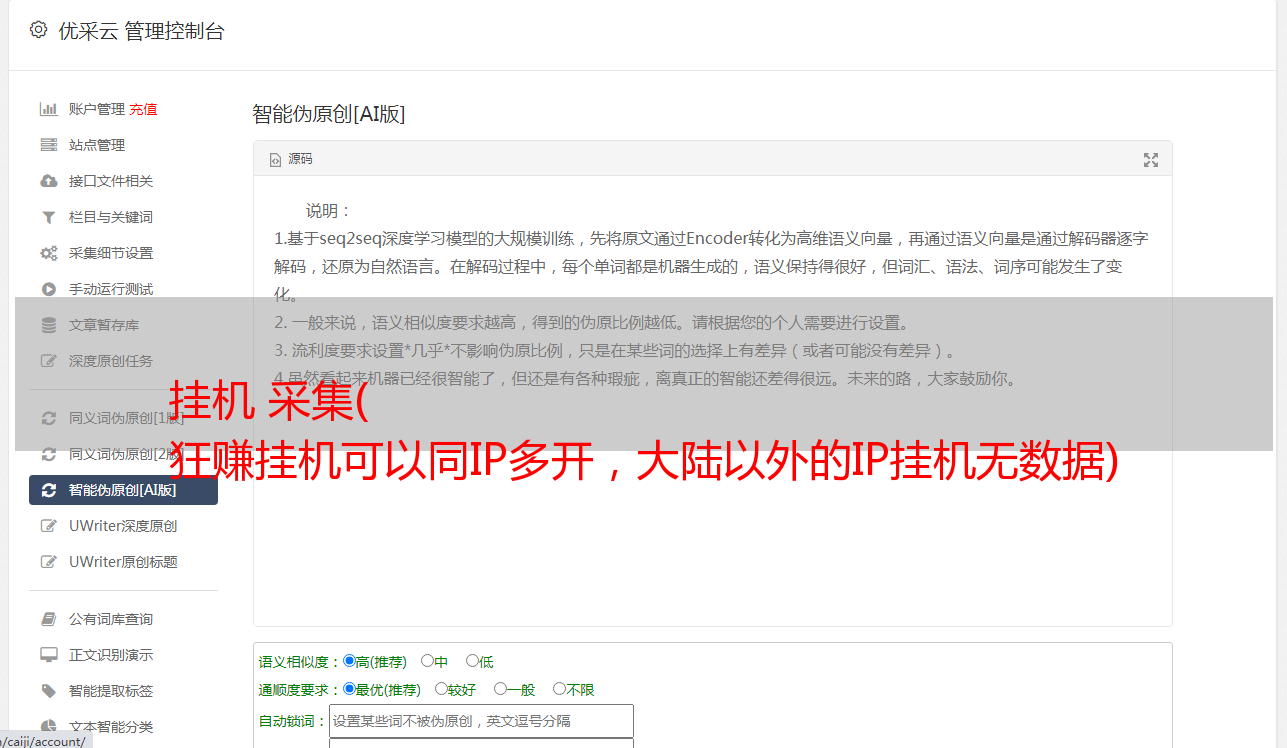Click the tag icon for 智能提取标签
1287x748 pixels.
(x=48, y=691)
